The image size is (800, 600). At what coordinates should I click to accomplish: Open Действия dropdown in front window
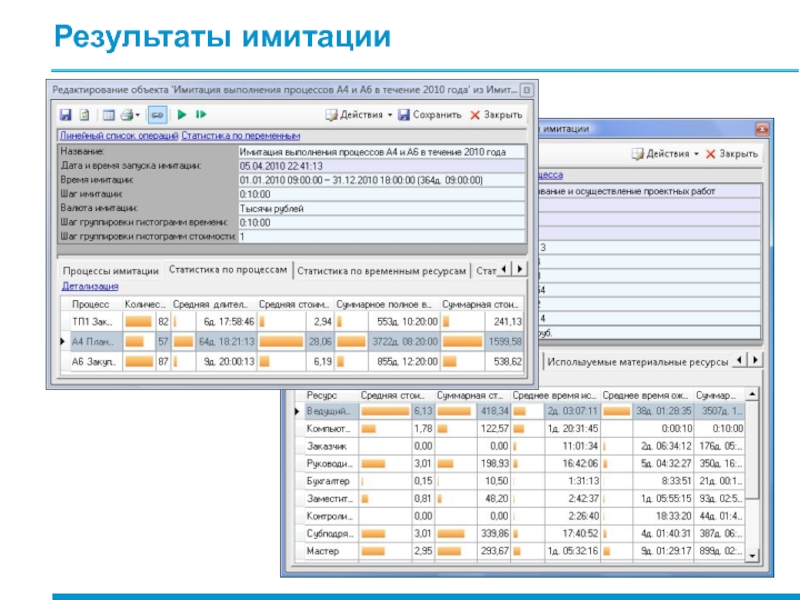pos(360,115)
